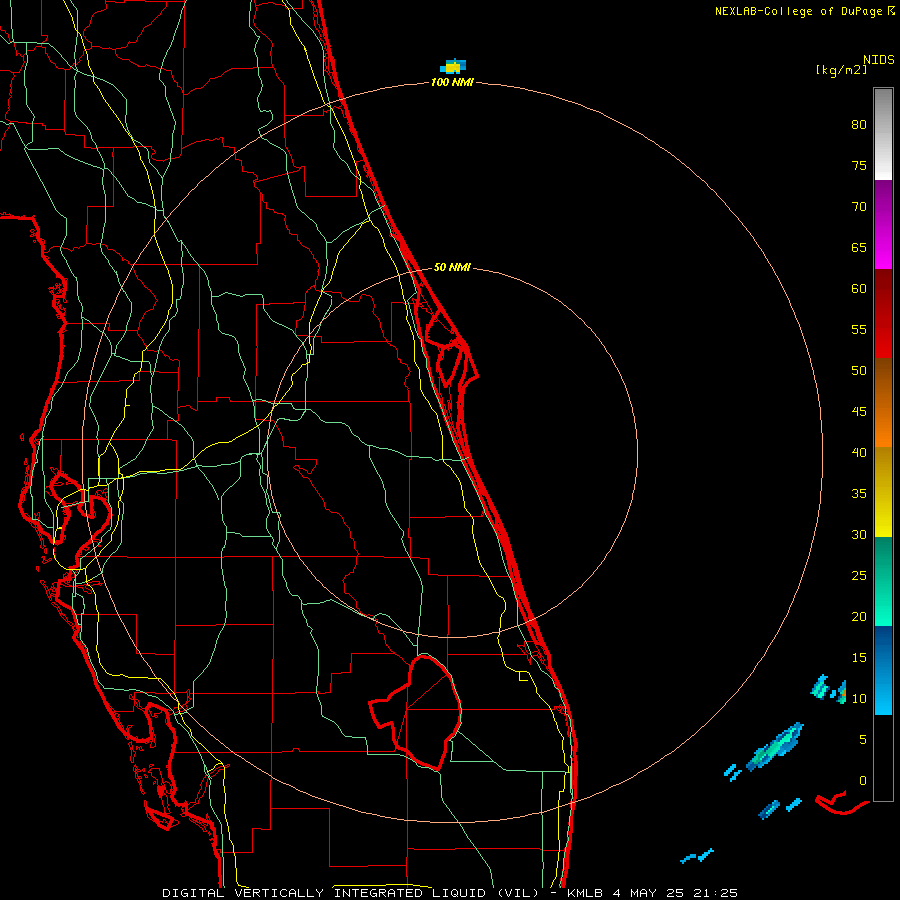Pick the yellow segment of the color bar
Image resolution: width=900 pixels, height=900 pixels.
pos(883,492)
